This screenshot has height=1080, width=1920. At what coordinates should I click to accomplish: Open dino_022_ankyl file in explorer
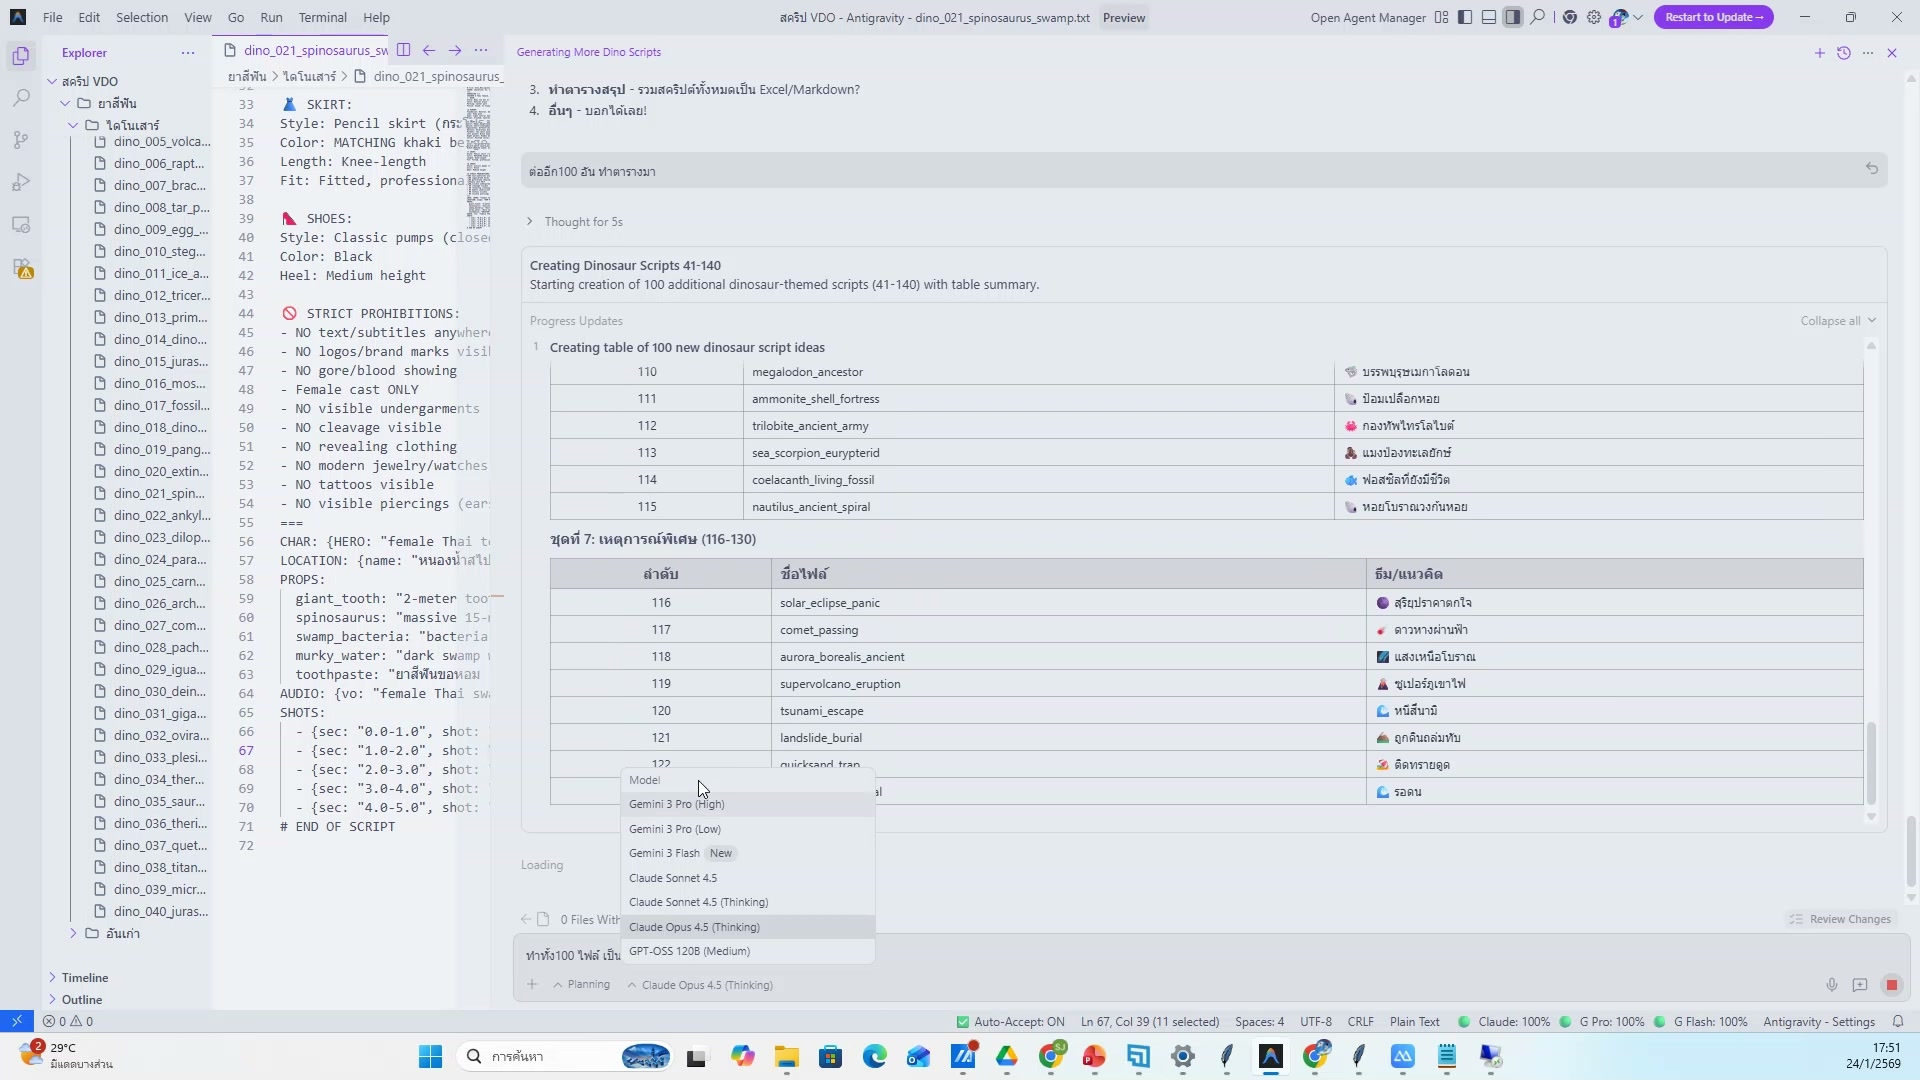161,516
